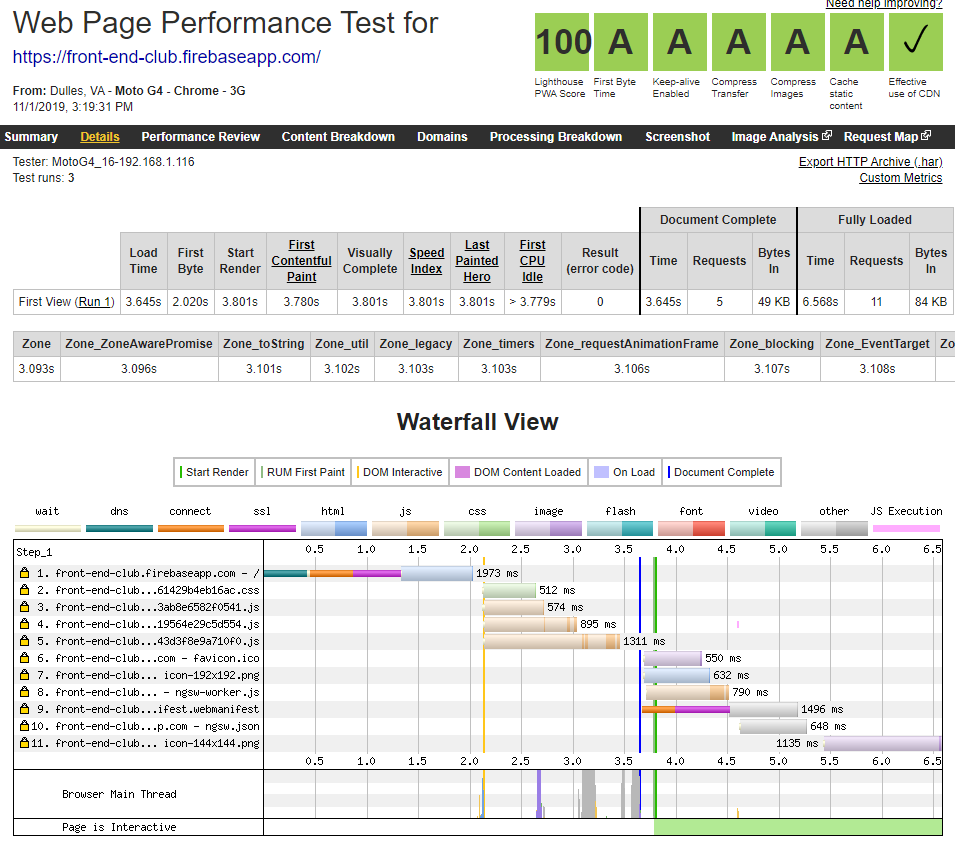The width and height of the screenshot is (955, 846).
Task: Open the Domains tab
Action: [x=442, y=137]
